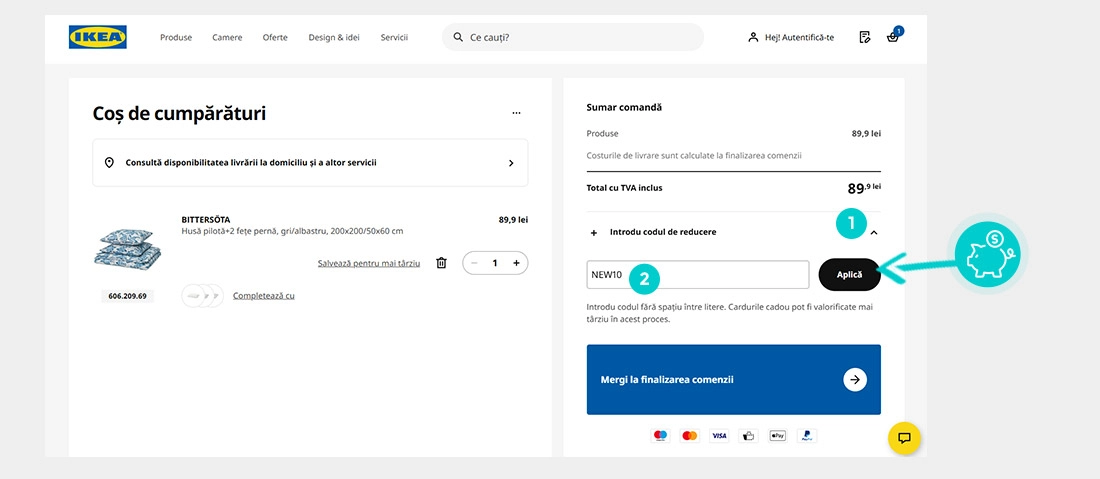This screenshot has height=479, width=1100.
Task: Click the 'Sumar comandă' heading
Action: (624, 107)
